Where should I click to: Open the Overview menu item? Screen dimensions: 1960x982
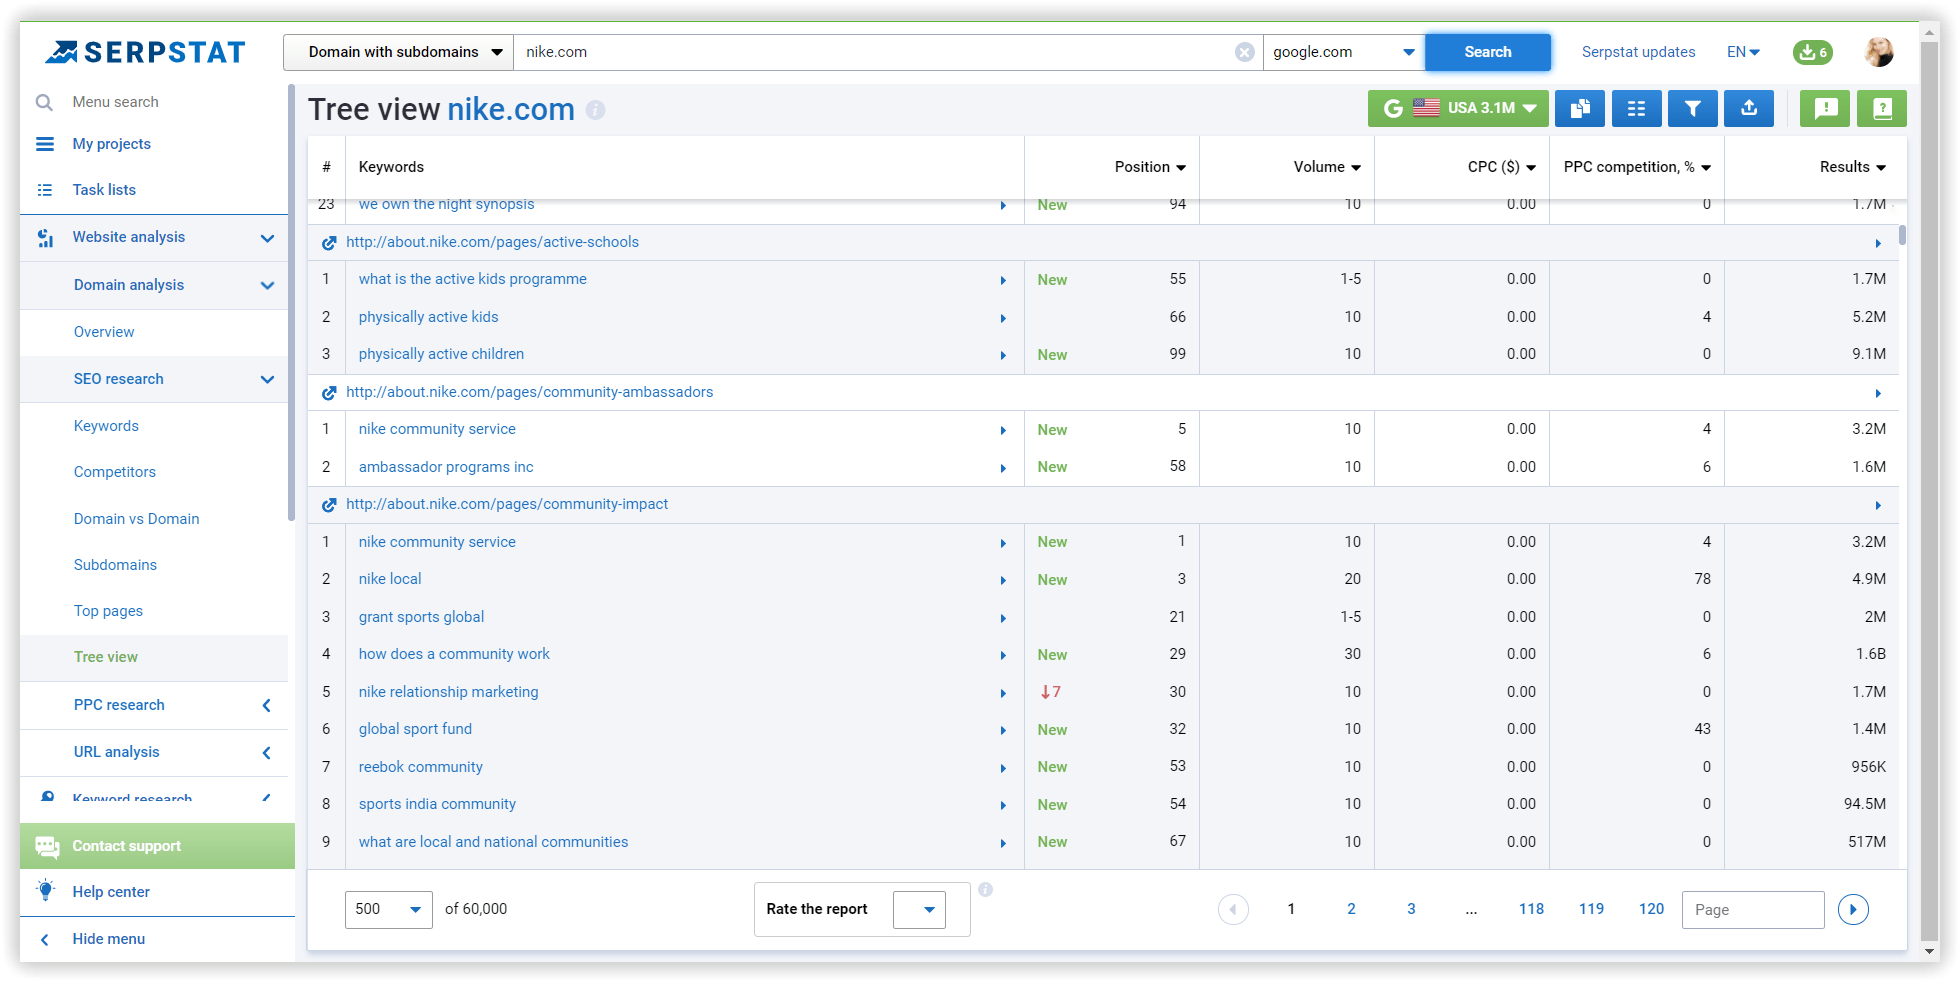coord(104,332)
